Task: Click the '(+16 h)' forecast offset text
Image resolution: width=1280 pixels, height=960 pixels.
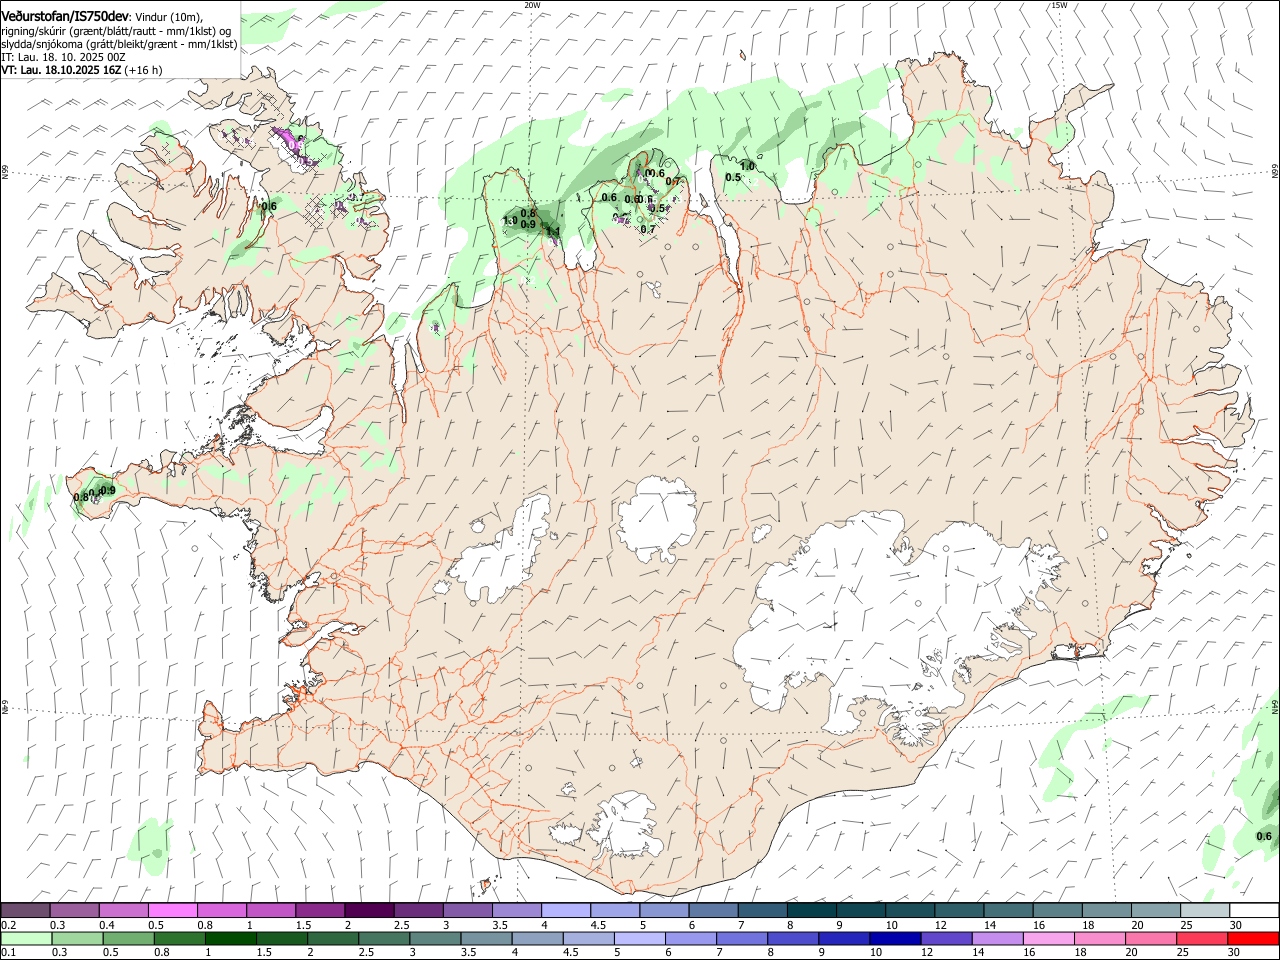Action: click(145, 70)
